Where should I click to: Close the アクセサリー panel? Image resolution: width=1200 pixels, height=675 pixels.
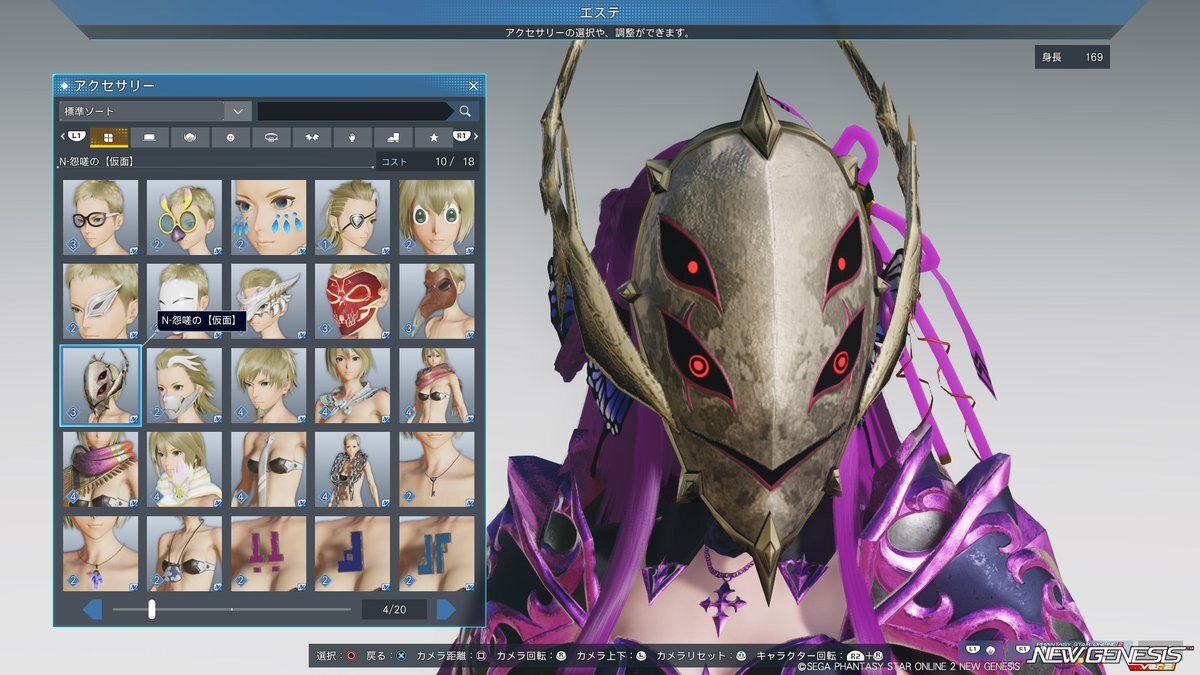click(473, 86)
